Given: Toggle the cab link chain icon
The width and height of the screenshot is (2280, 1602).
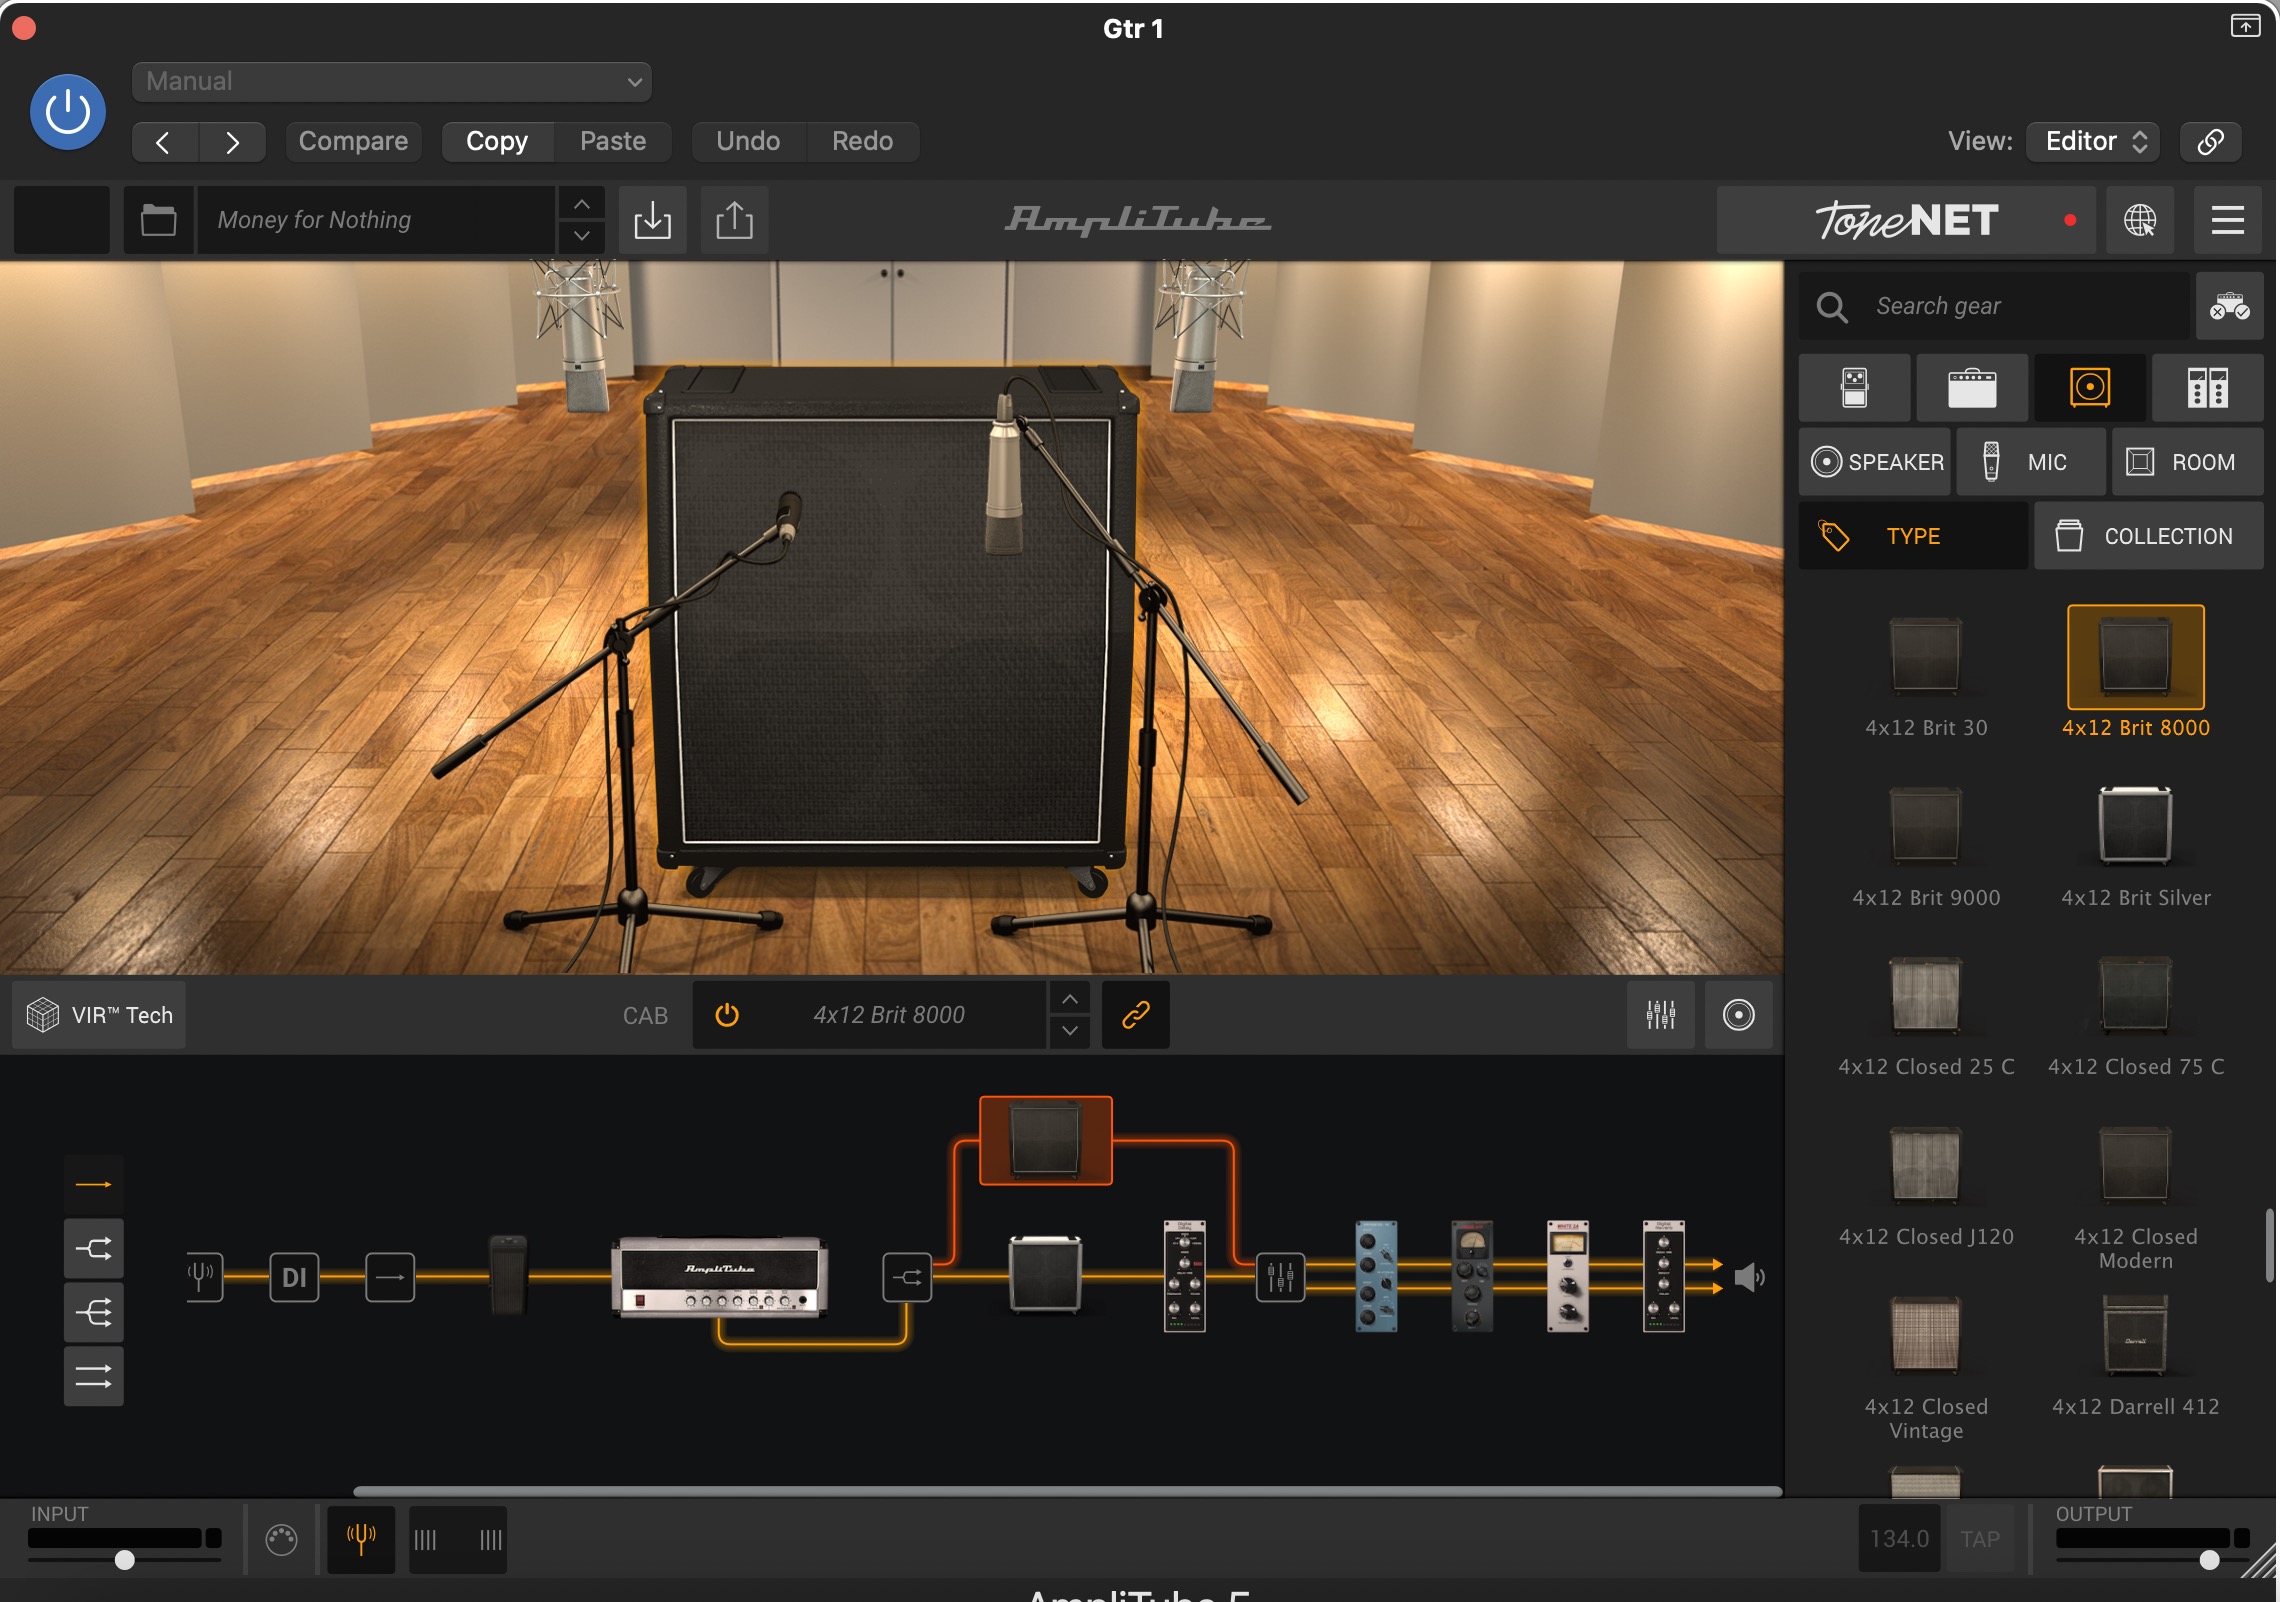Looking at the screenshot, I should pos(1136,1015).
